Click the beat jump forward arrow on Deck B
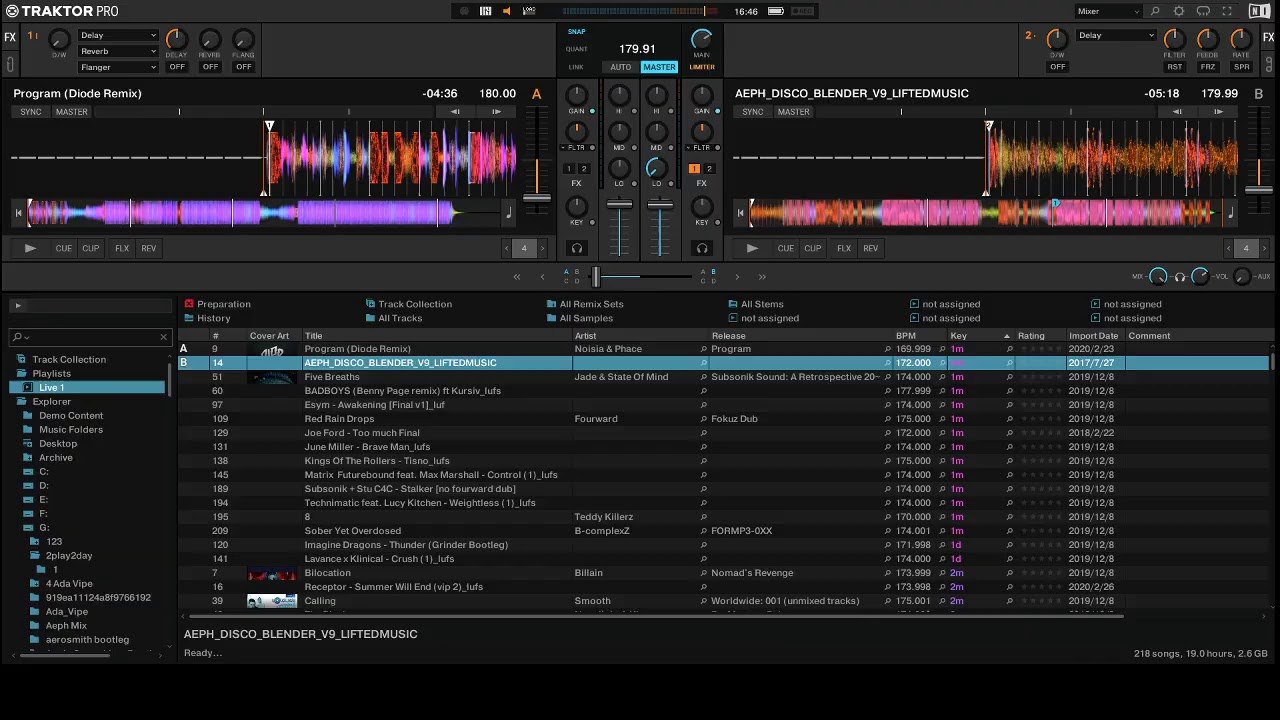 coord(1218,112)
